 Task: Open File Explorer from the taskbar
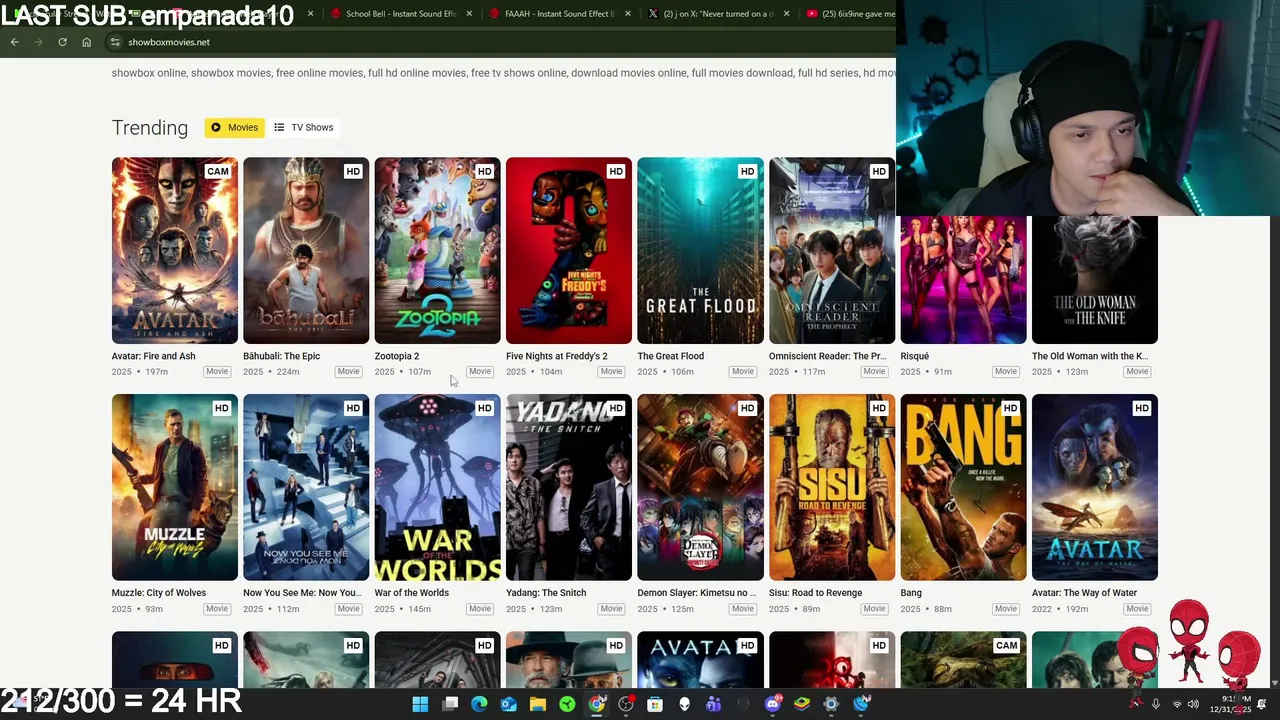click(537, 704)
